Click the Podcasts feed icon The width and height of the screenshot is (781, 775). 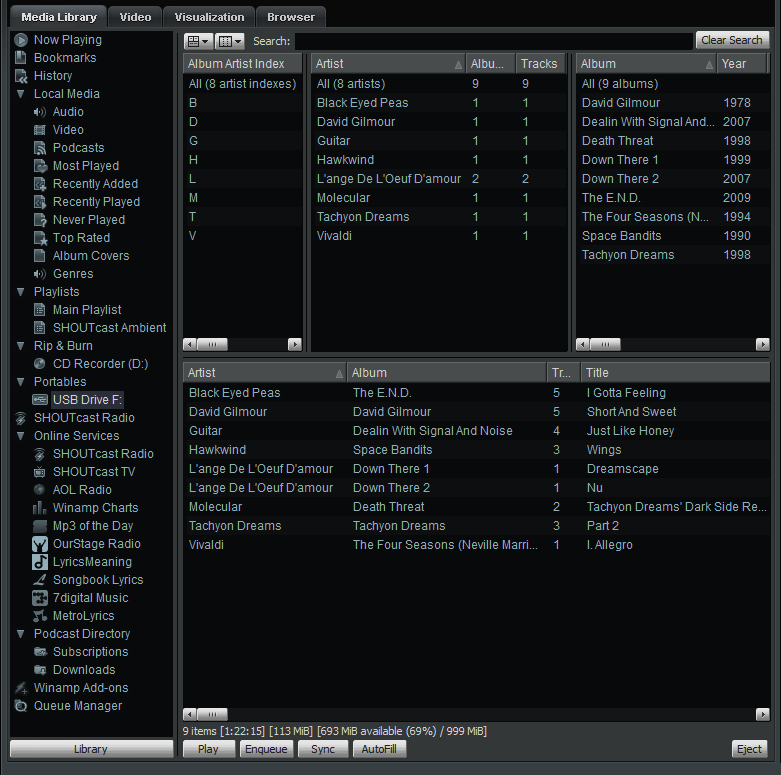pyautogui.click(x=39, y=148)
